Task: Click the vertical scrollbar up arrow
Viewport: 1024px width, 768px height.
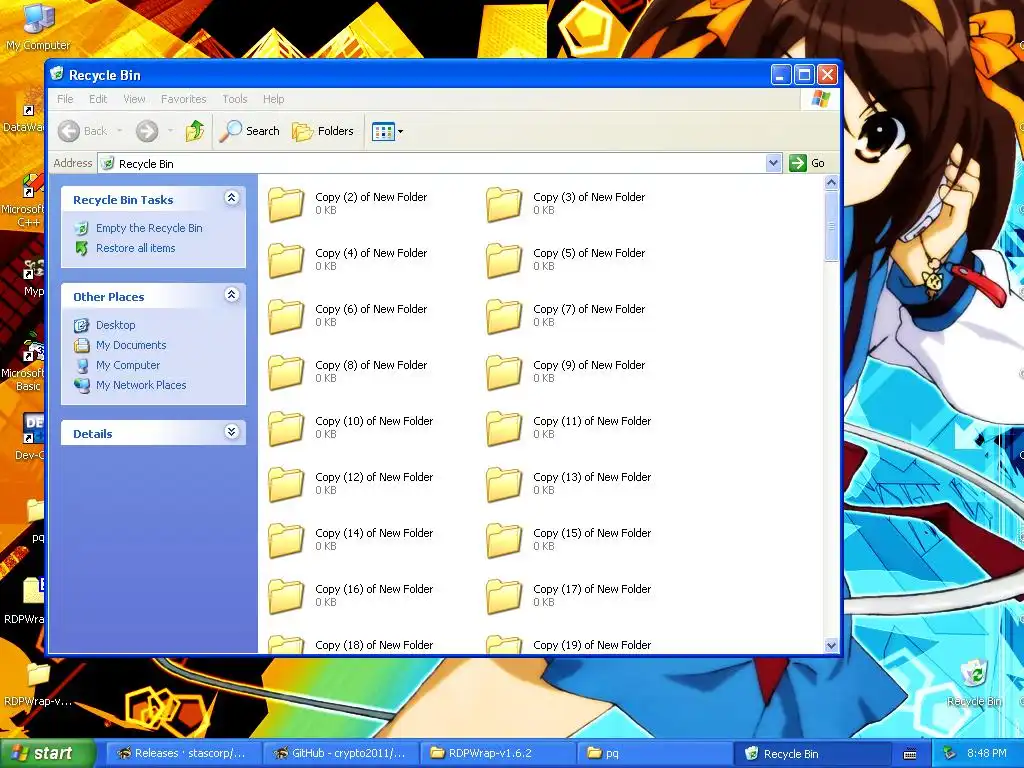Action: 831,182
